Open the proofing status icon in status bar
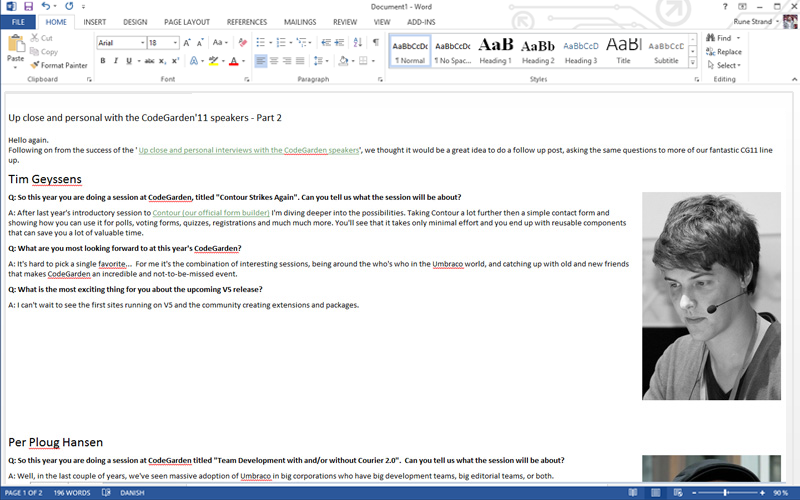This screenshot has height=500, width=800. 106,493
